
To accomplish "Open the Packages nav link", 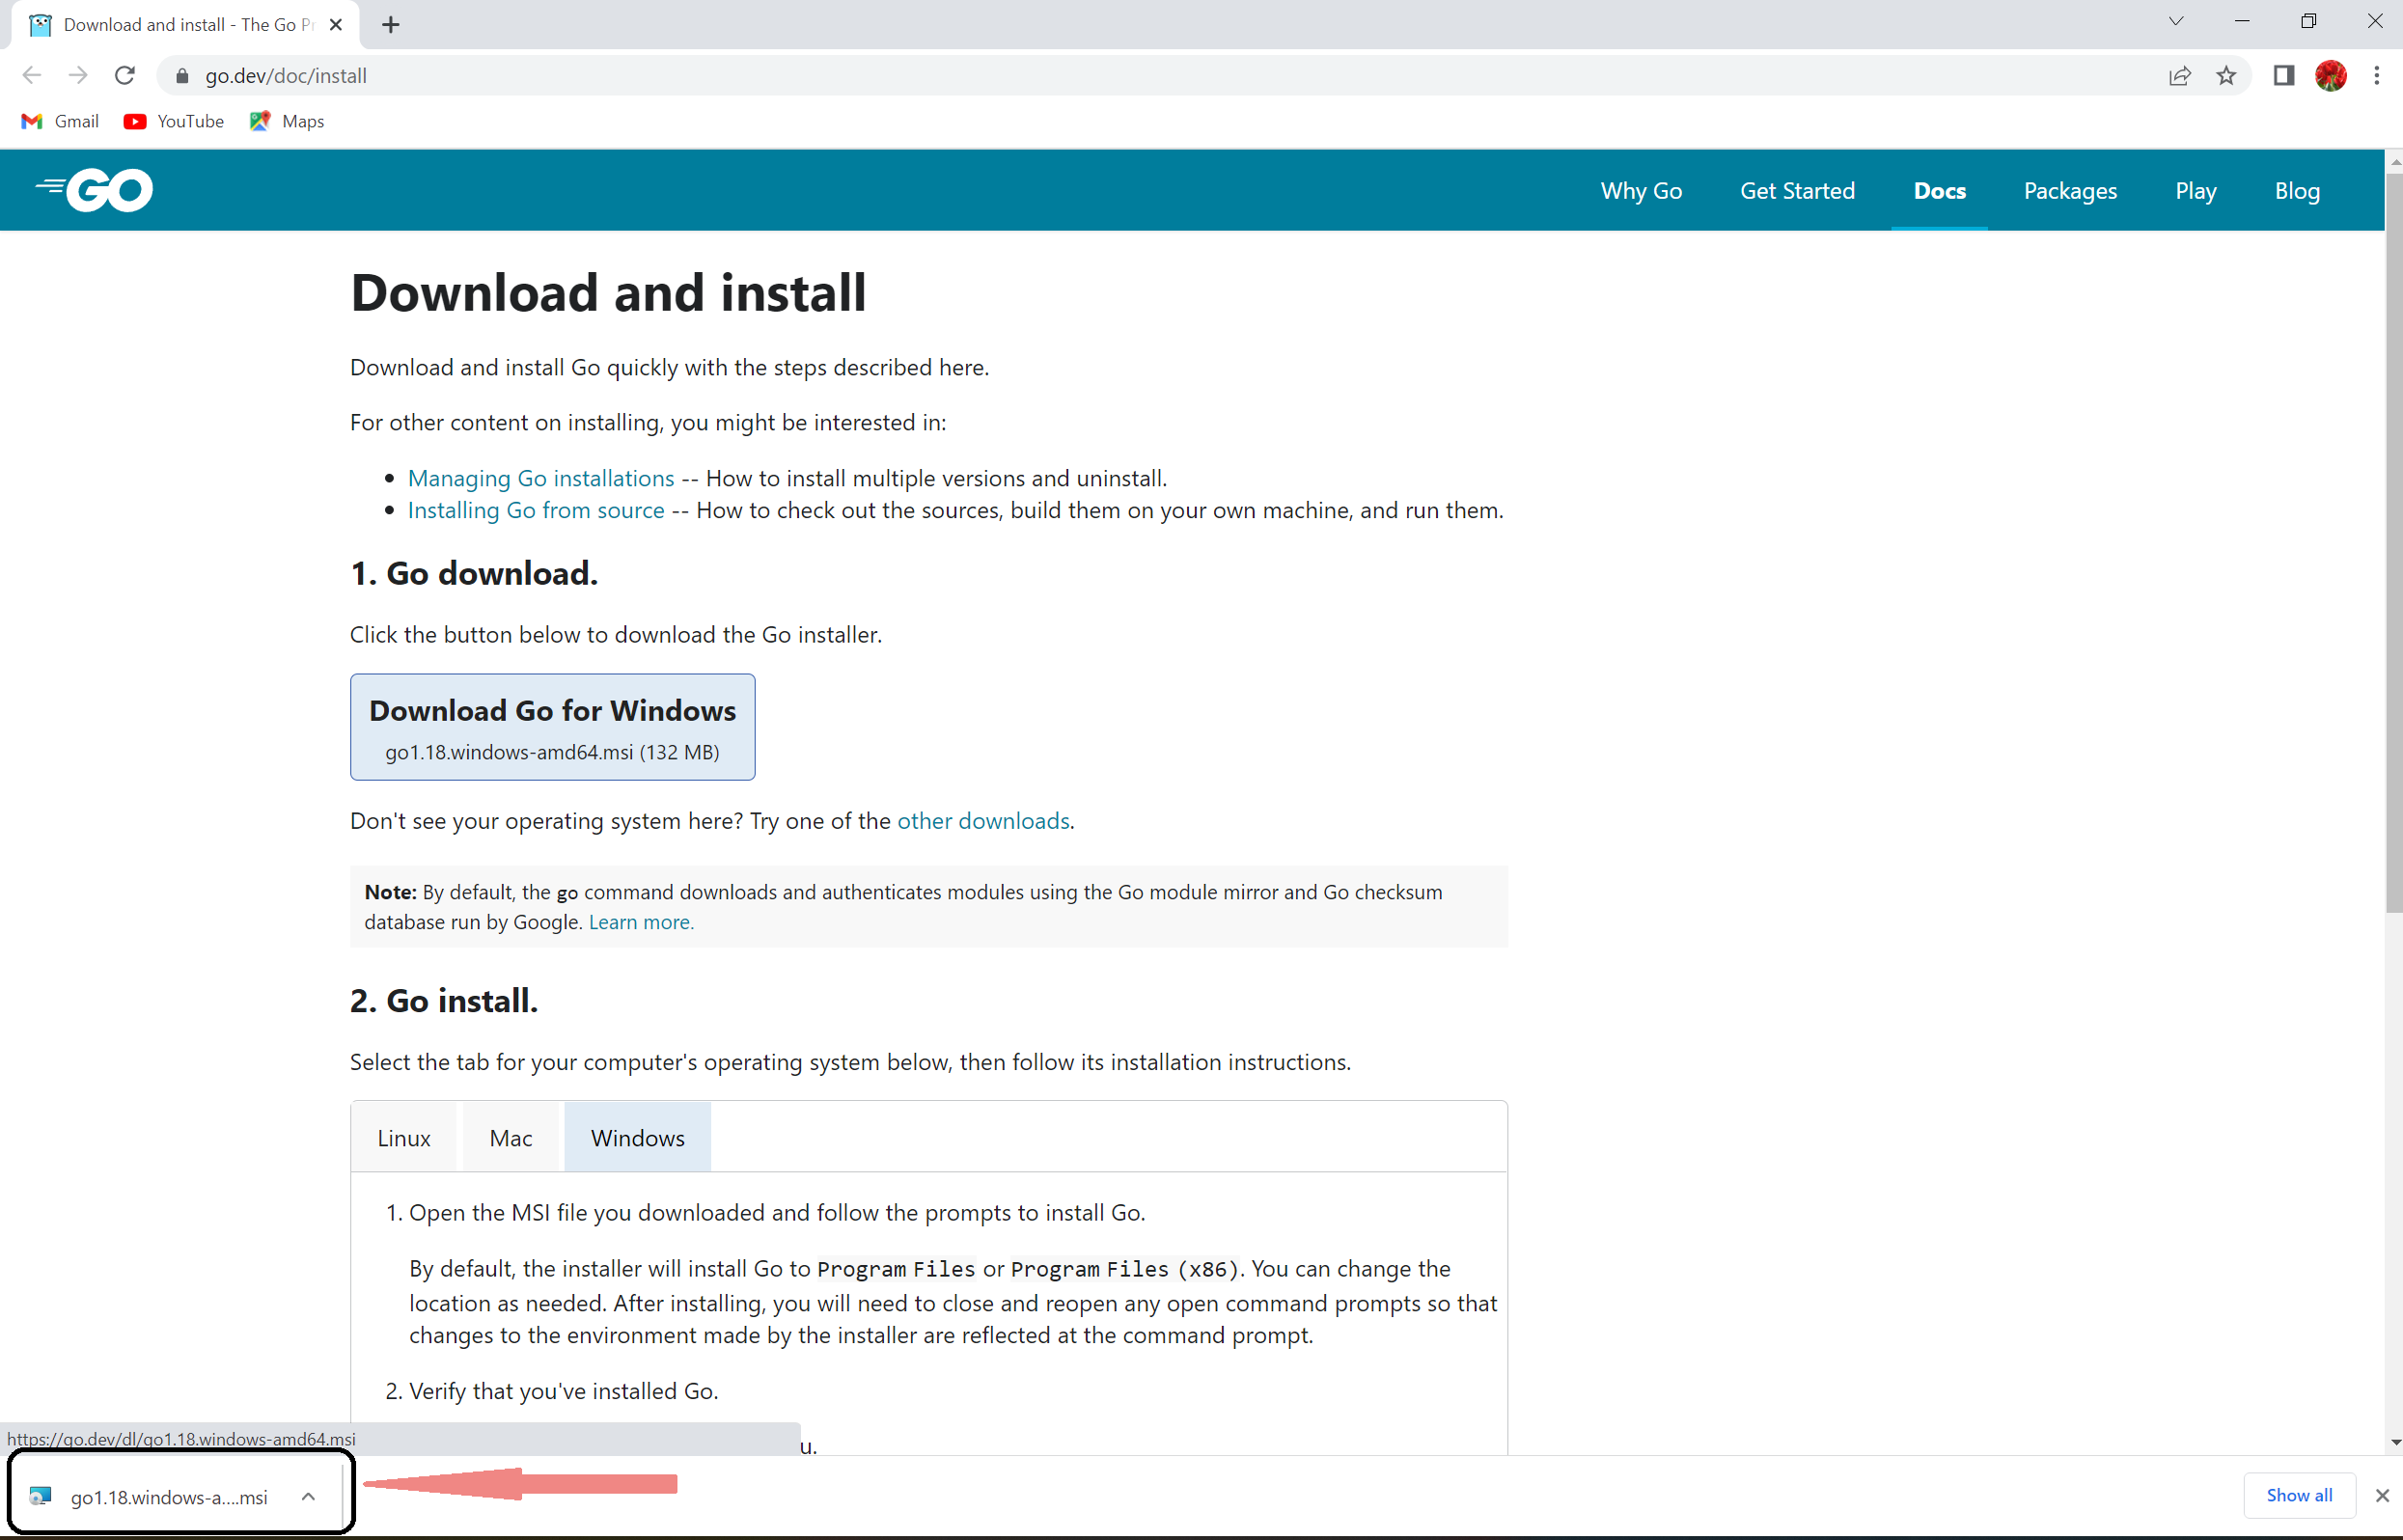I will [x=2070, y=191].
